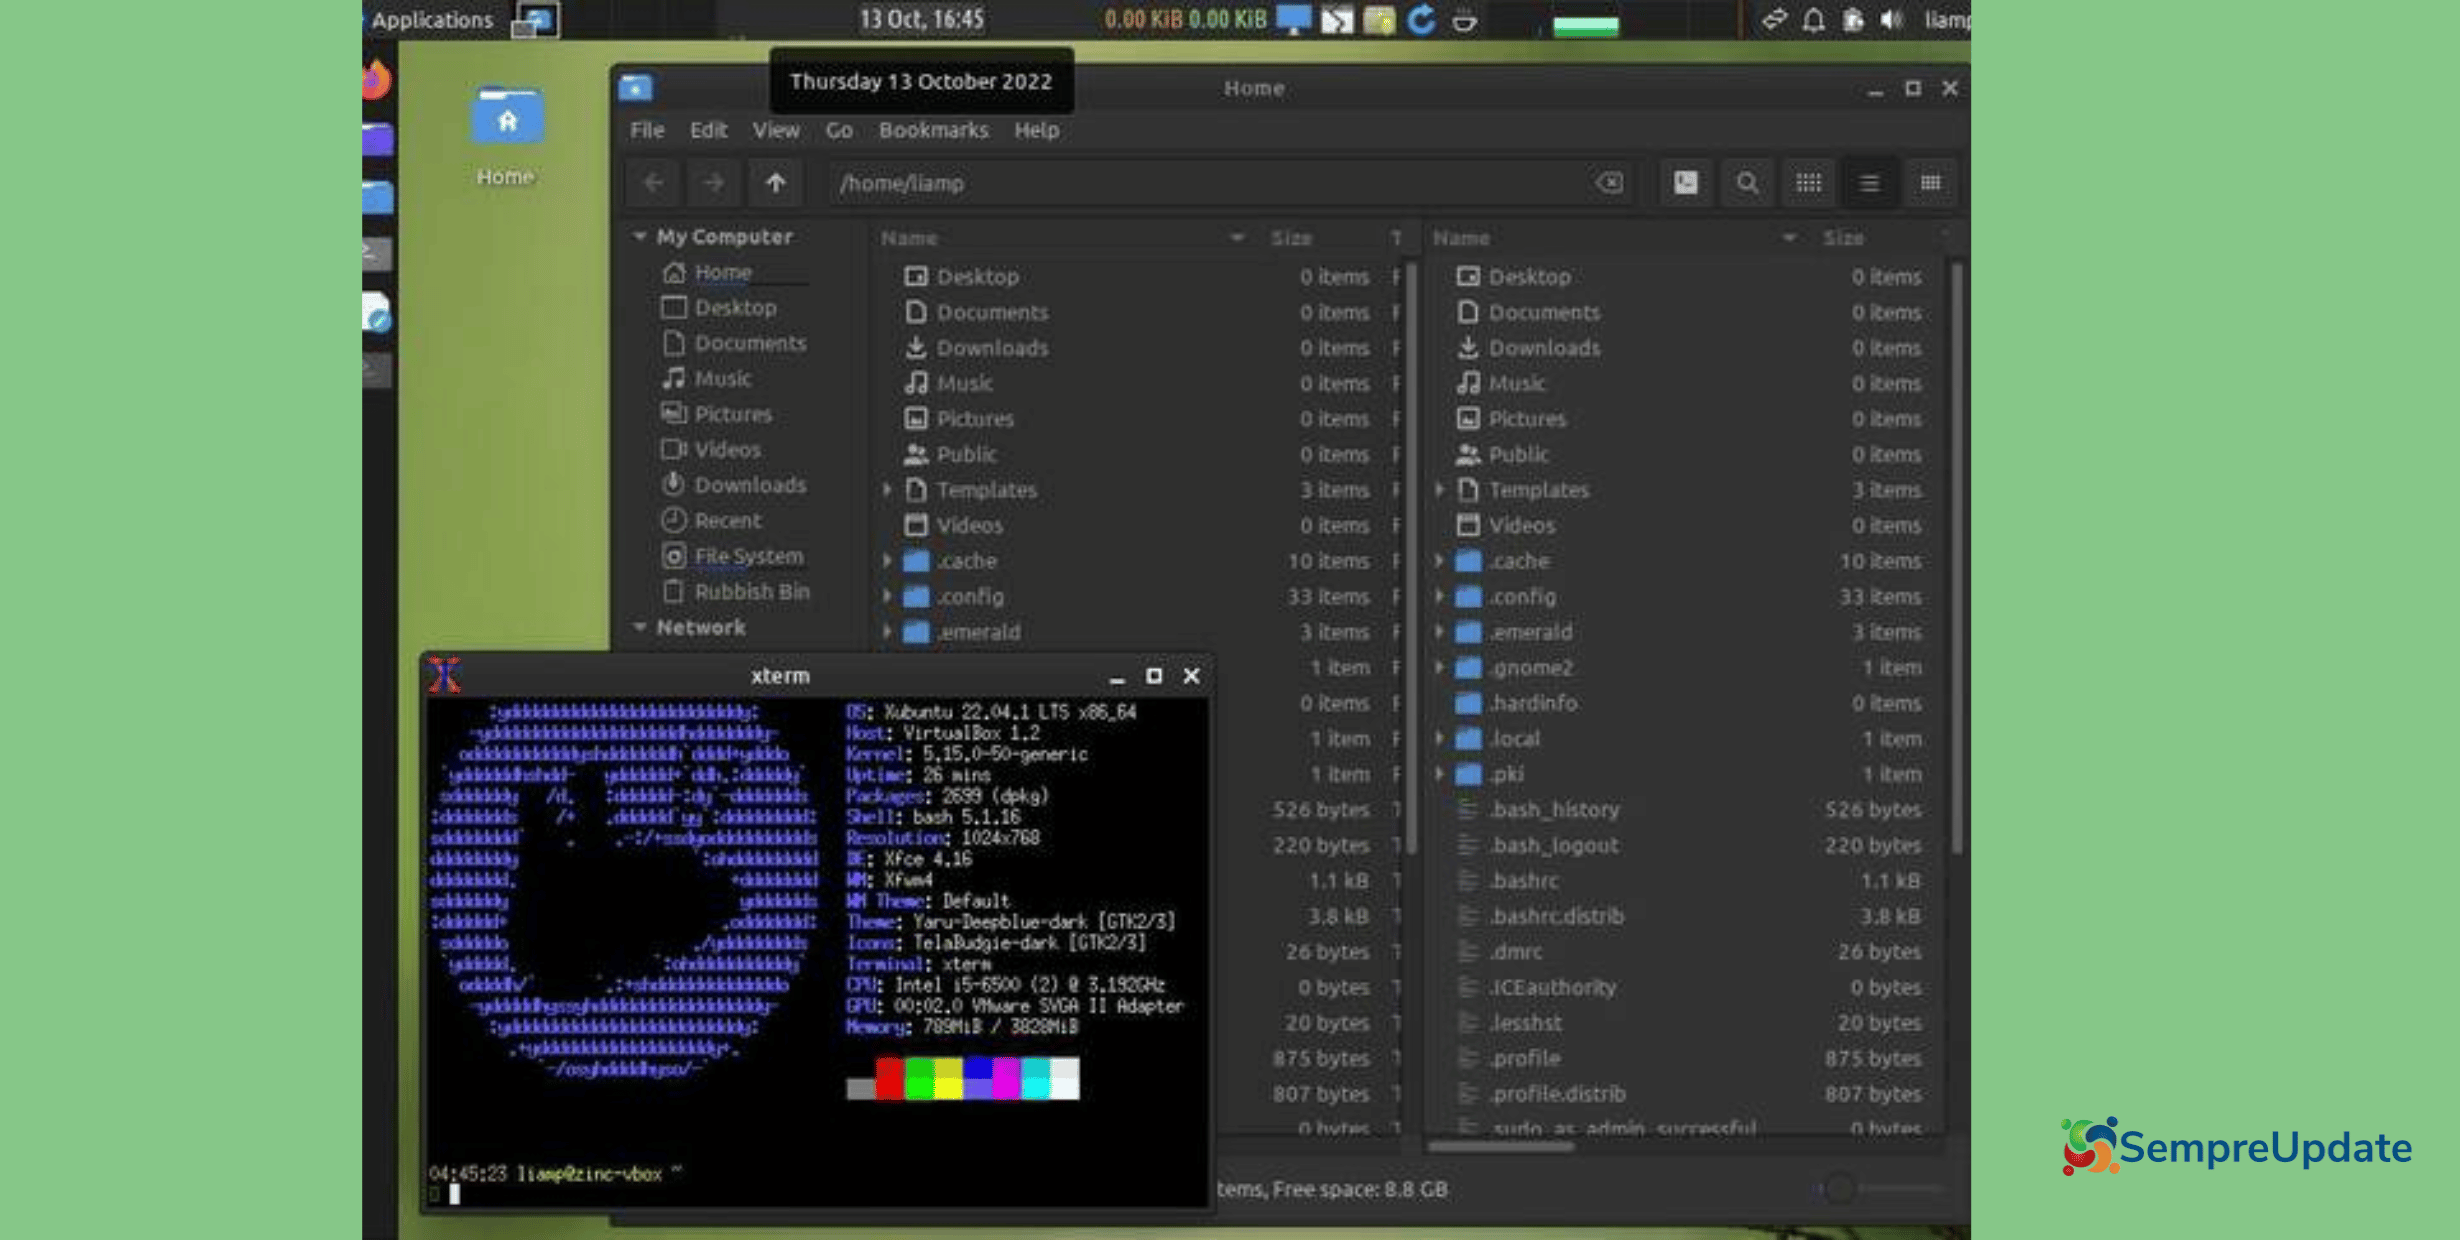Clear the location path field
The height and width of the screenshot is (1240, 2460).
point(1609,183)
